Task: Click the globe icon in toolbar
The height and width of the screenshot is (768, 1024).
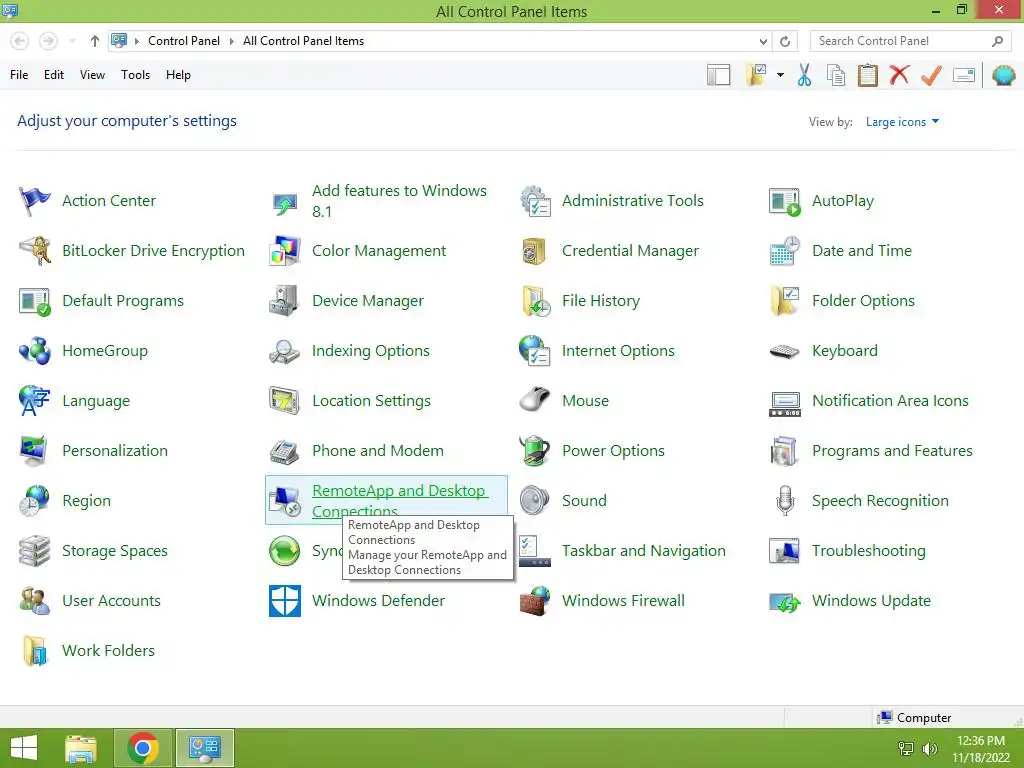Action: click(1003, 75)
